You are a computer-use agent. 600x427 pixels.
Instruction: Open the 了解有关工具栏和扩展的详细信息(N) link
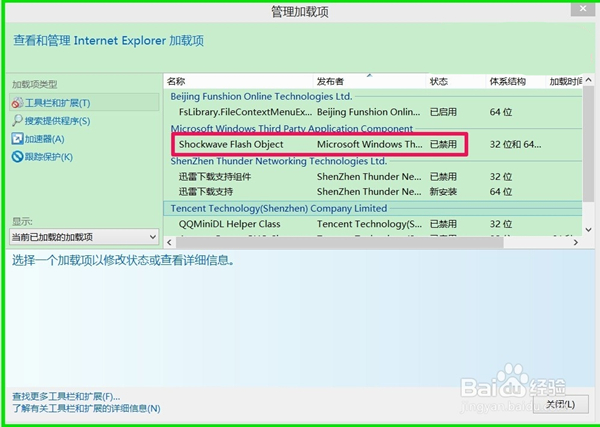(86, 409)
